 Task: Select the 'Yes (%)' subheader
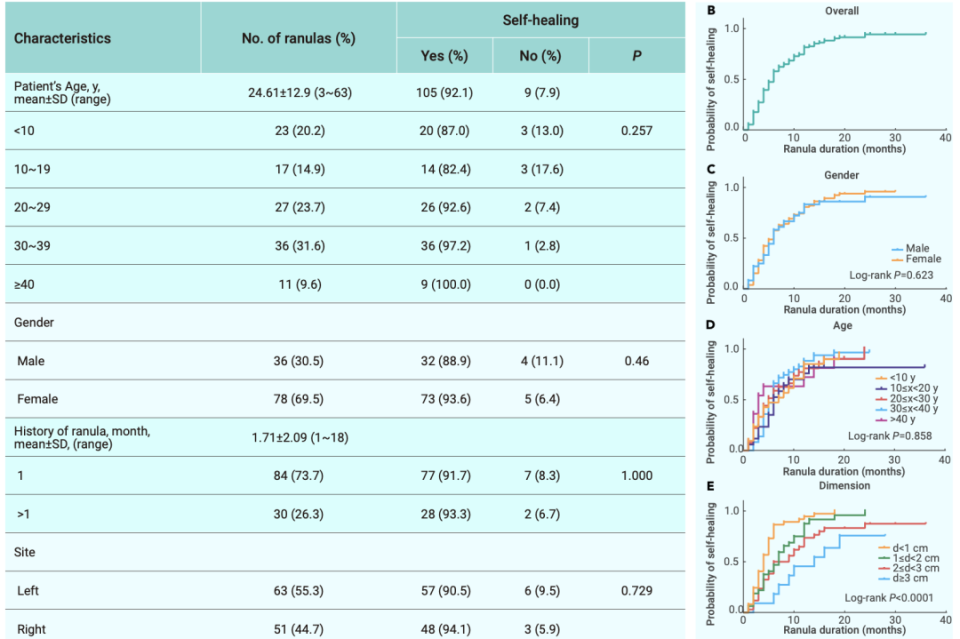444,56
